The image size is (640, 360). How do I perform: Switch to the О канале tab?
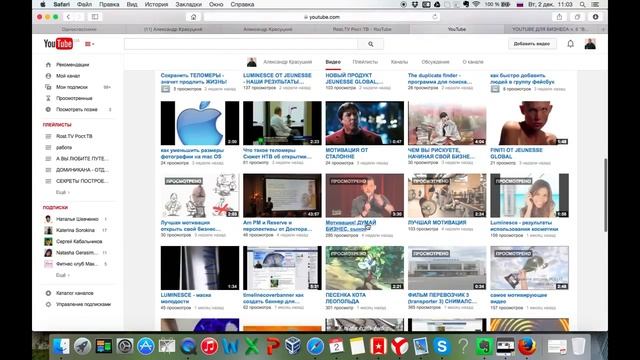(473, 62)
